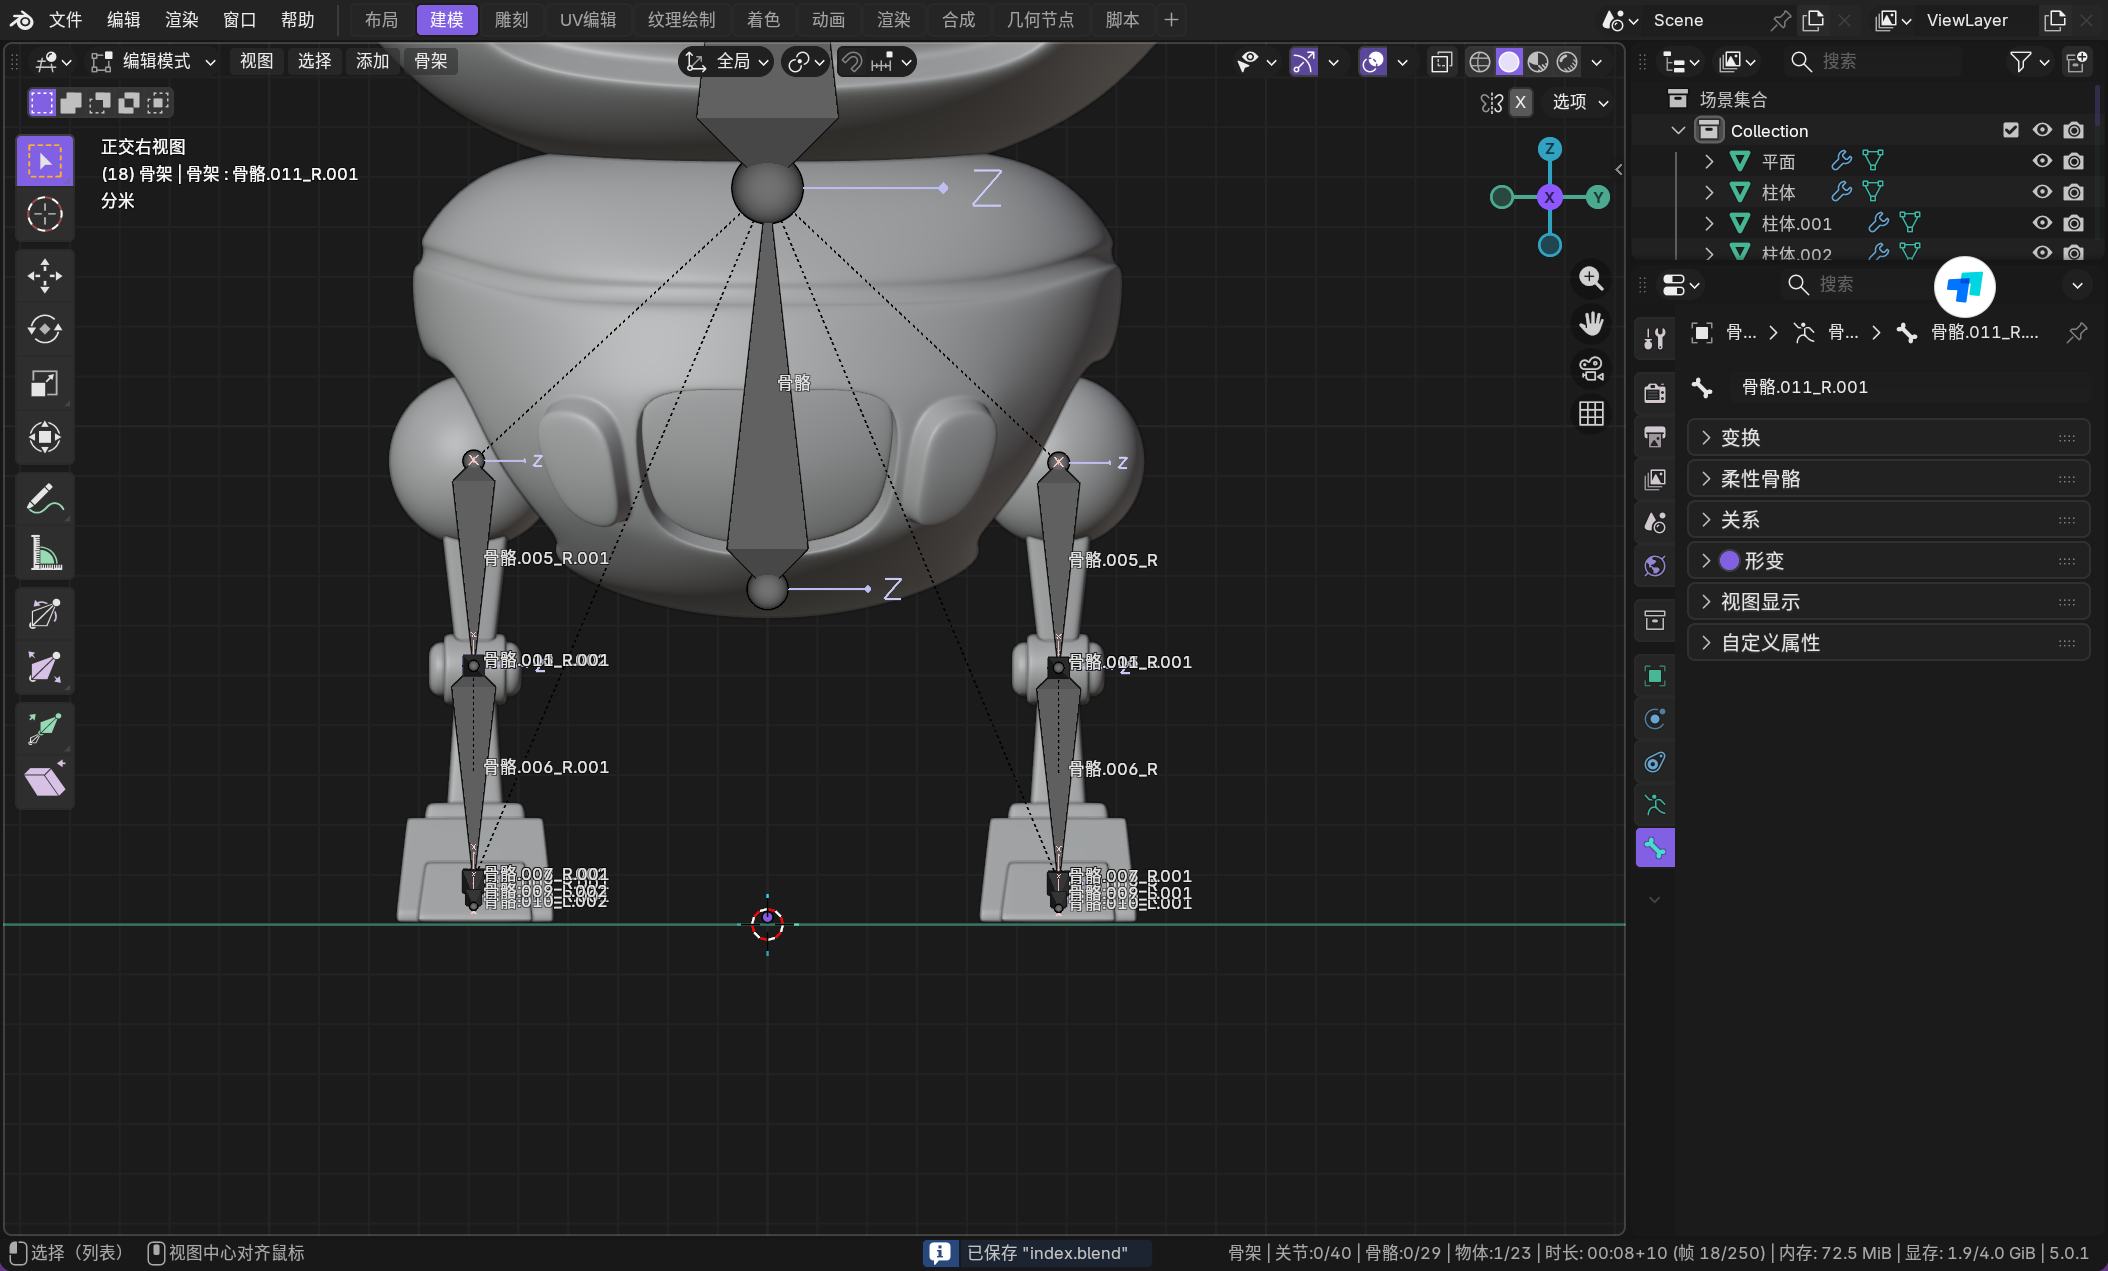Viewport: 2108px width, 1271px height.
Task: Click the 3D cursor tool
Action: 45,214
